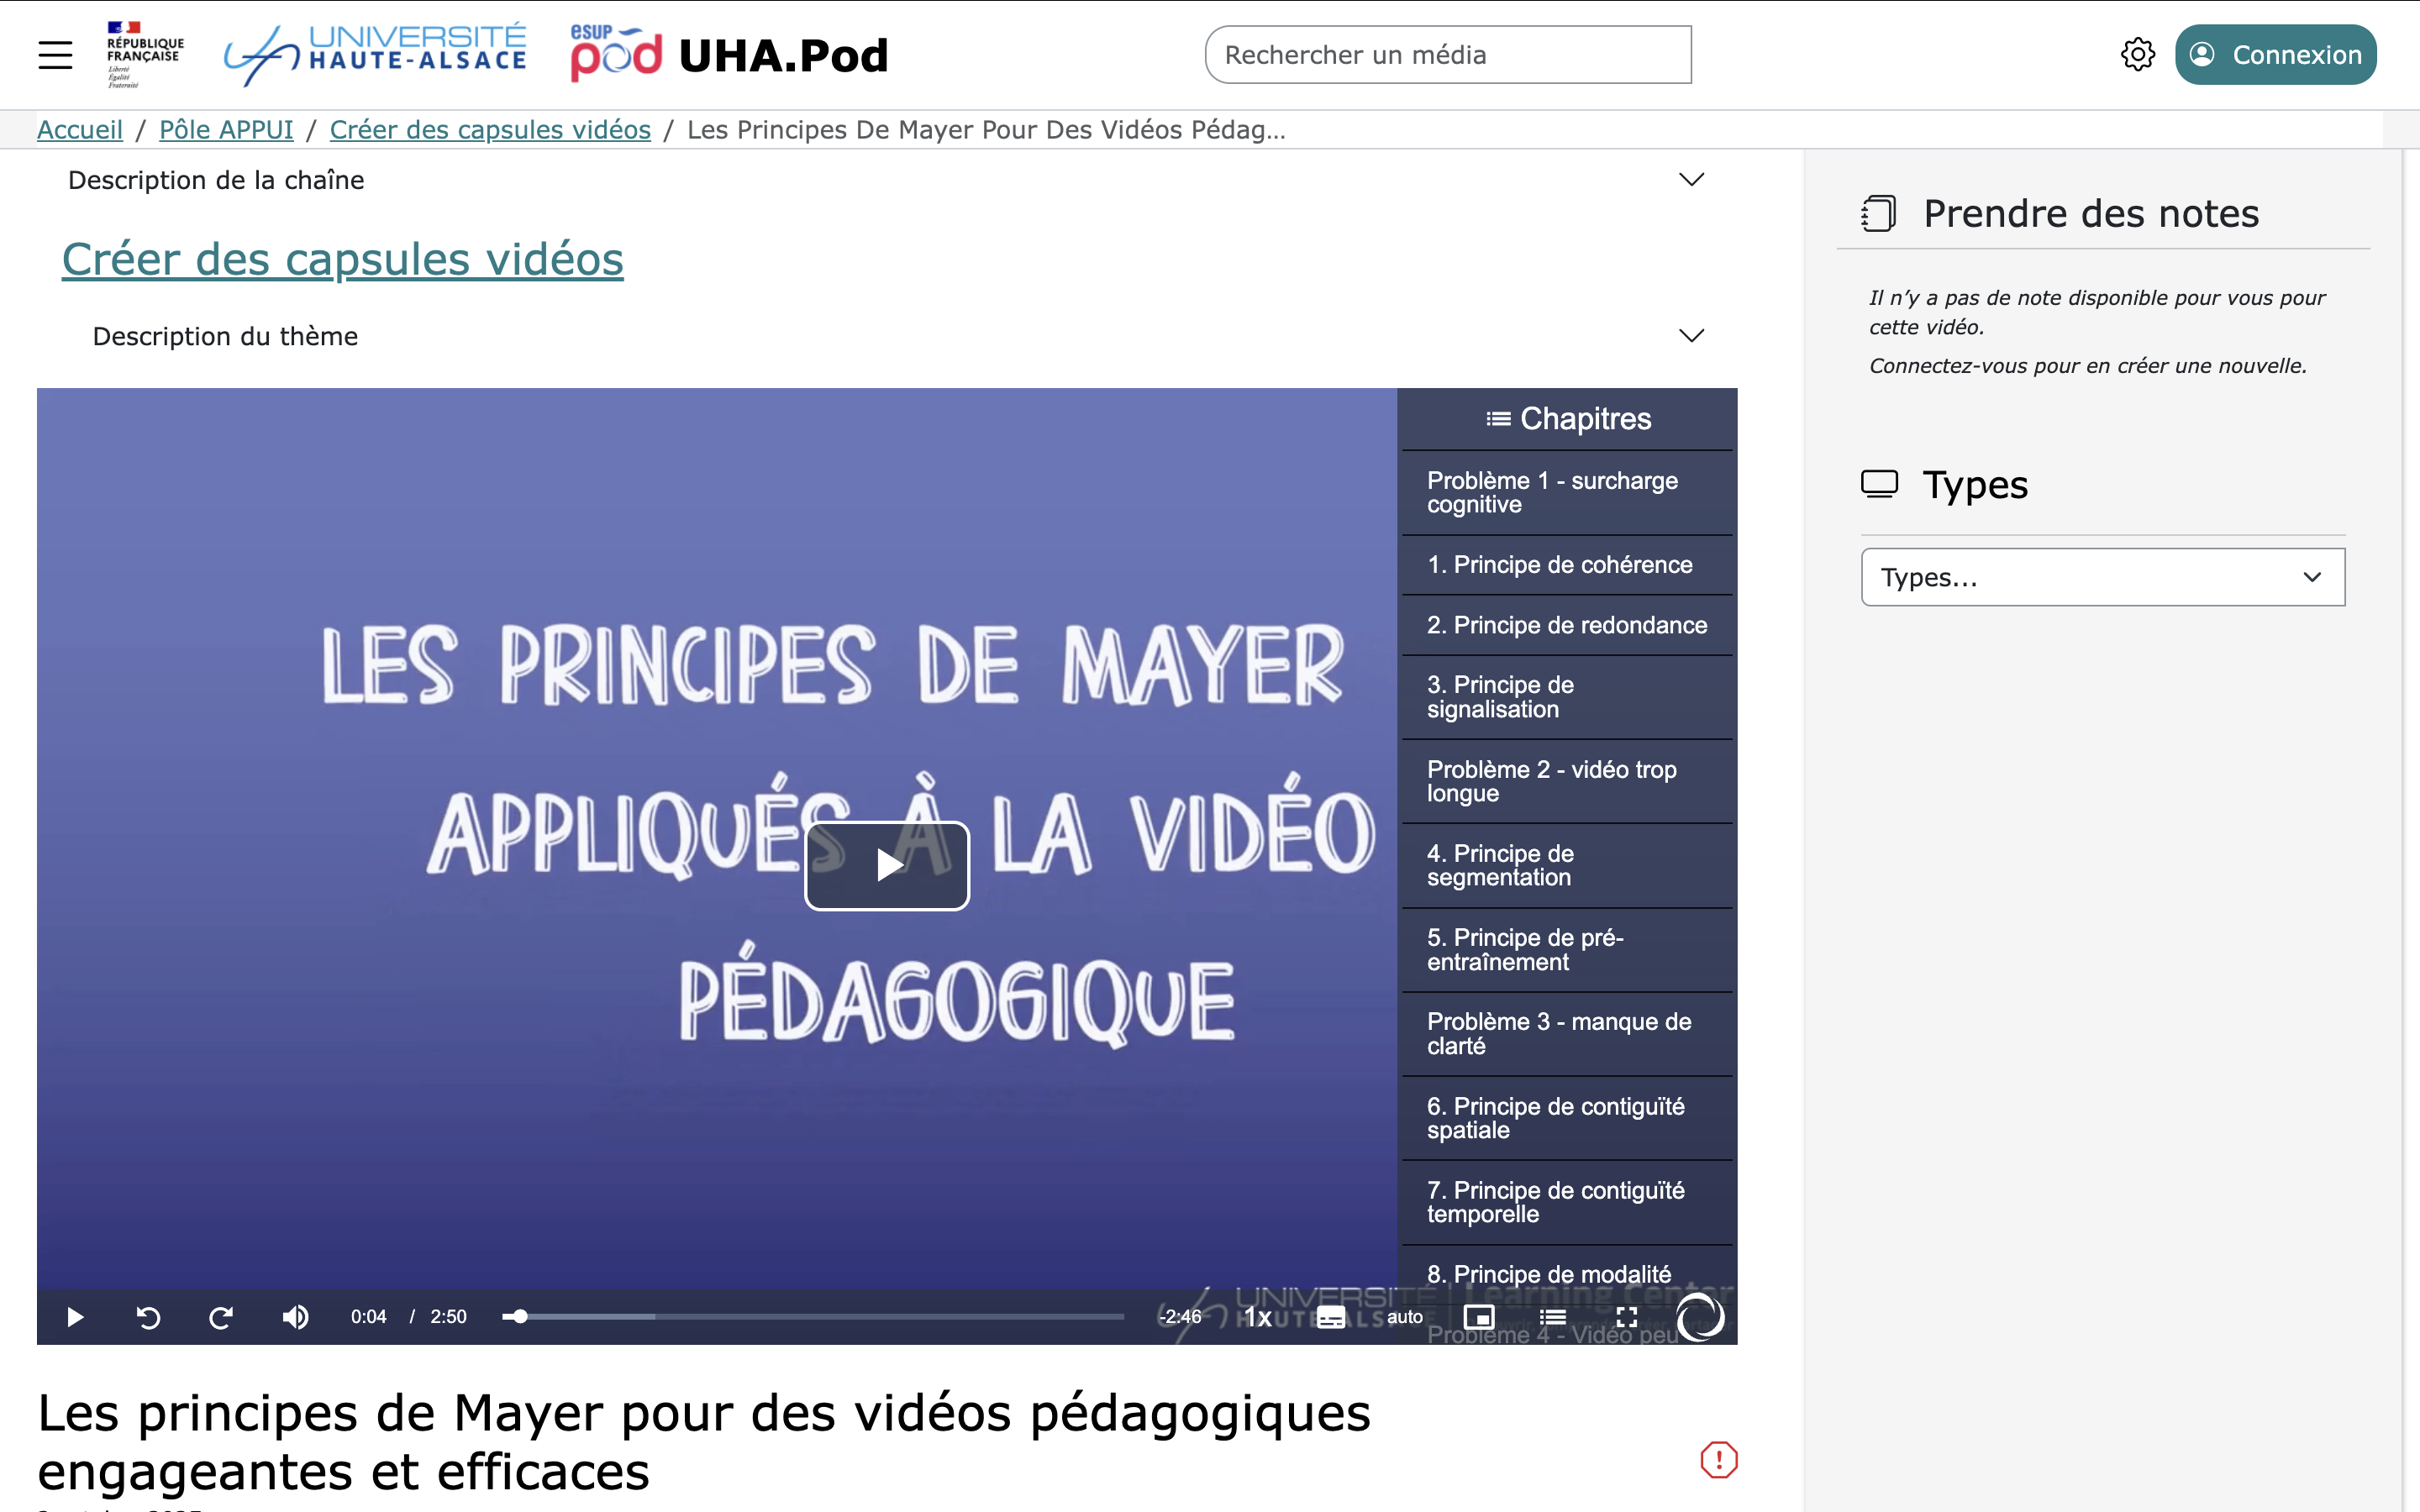
Task: Click the video progress bar
Action: click(x=814, y=1317)
